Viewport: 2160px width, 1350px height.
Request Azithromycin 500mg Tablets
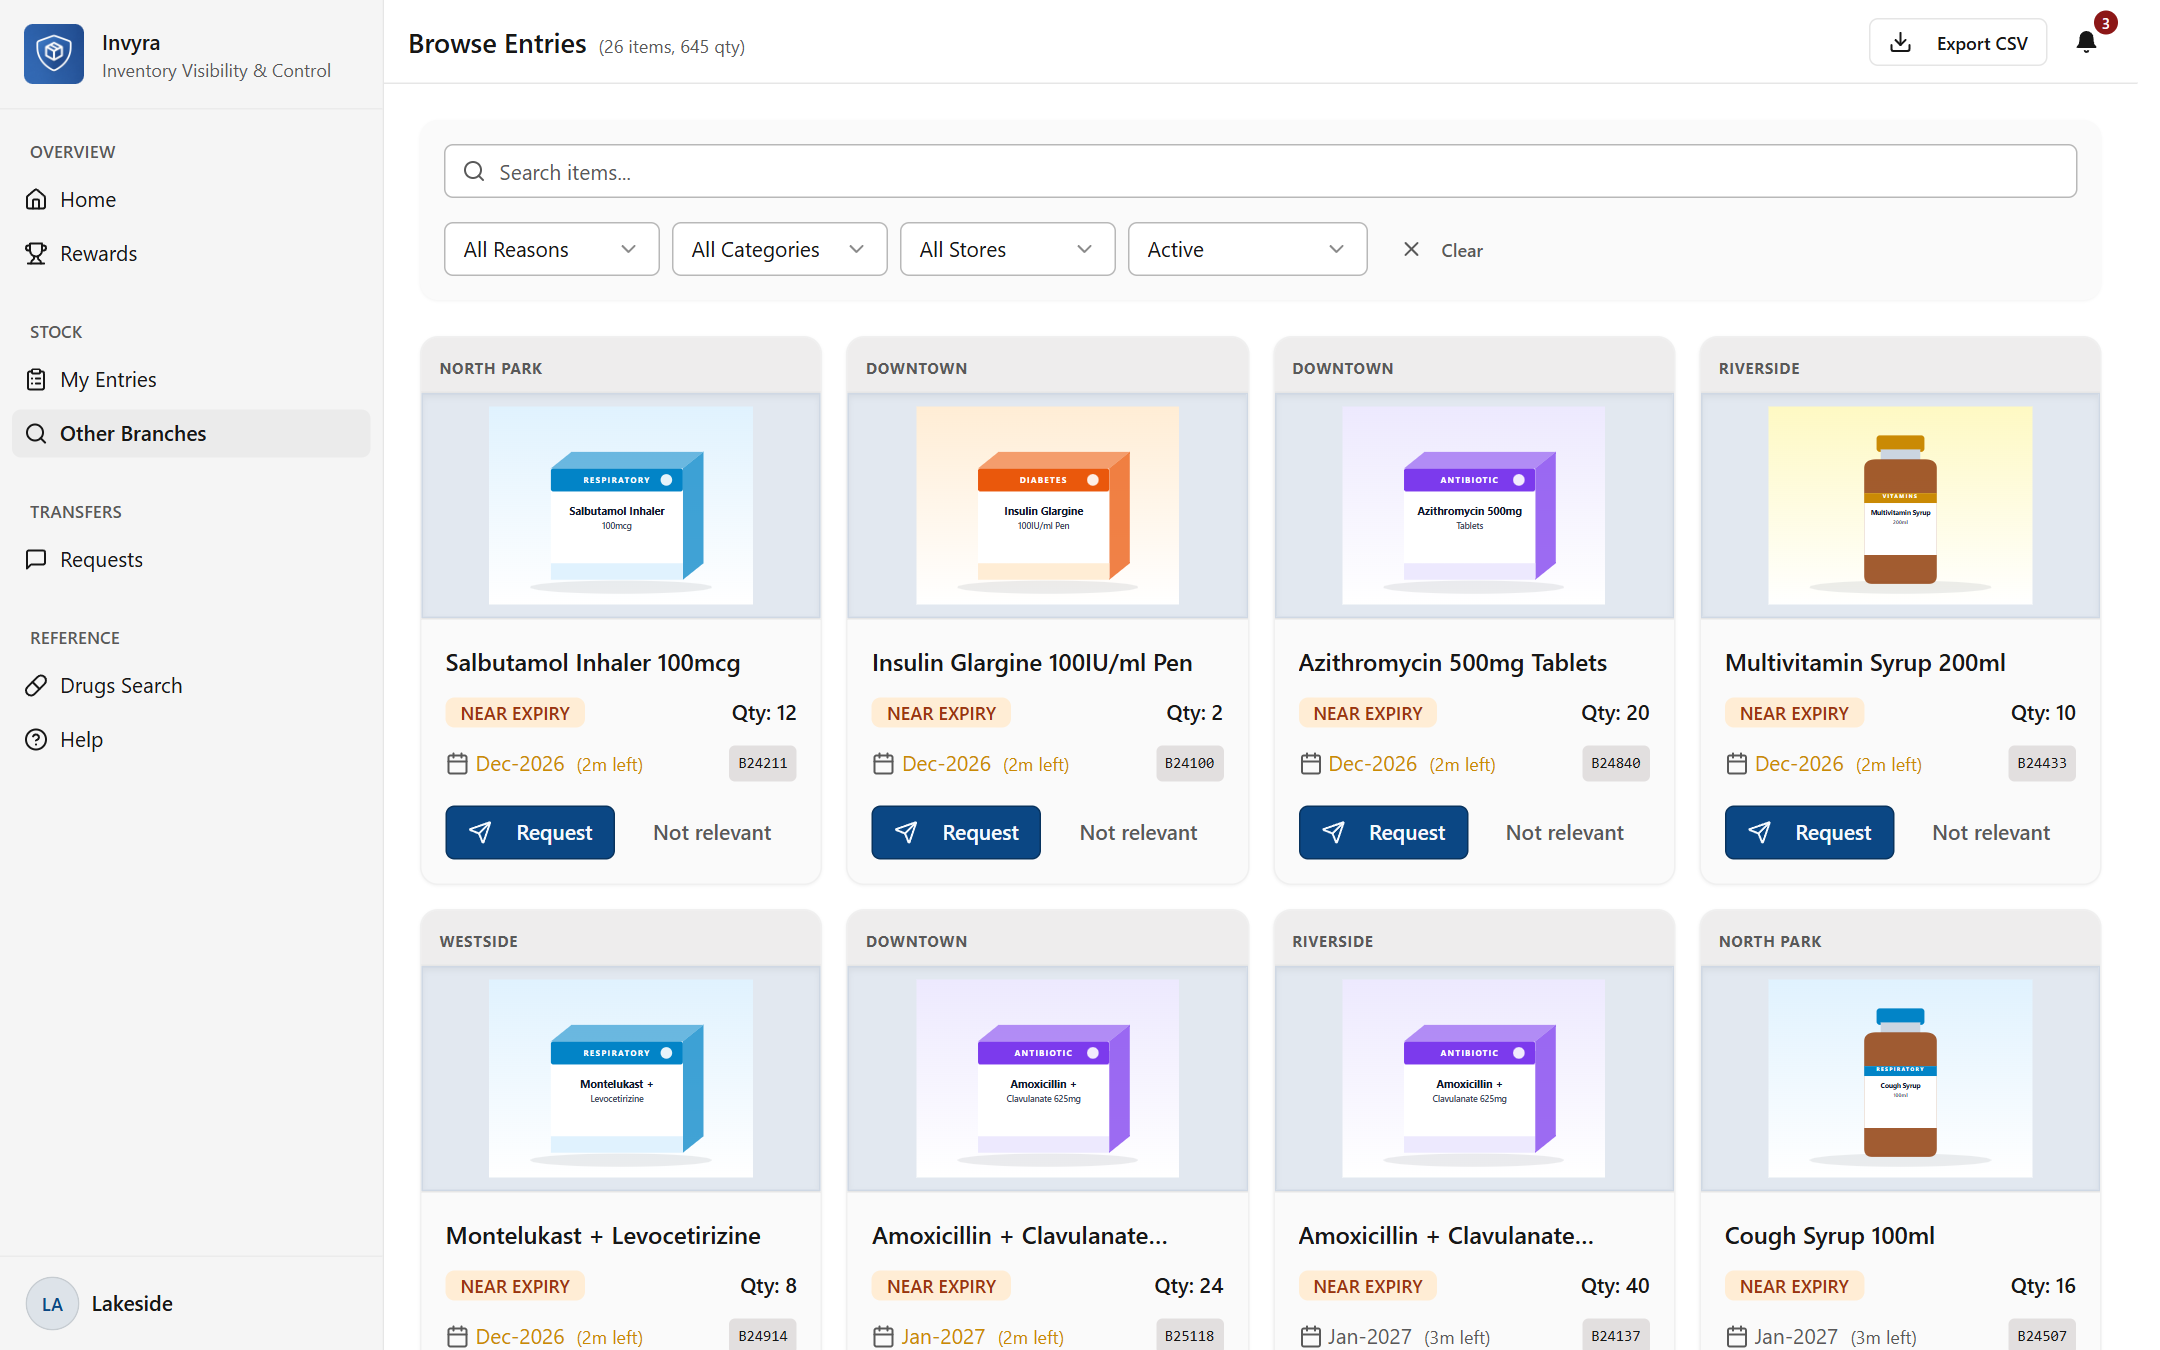click(1383, 832)
